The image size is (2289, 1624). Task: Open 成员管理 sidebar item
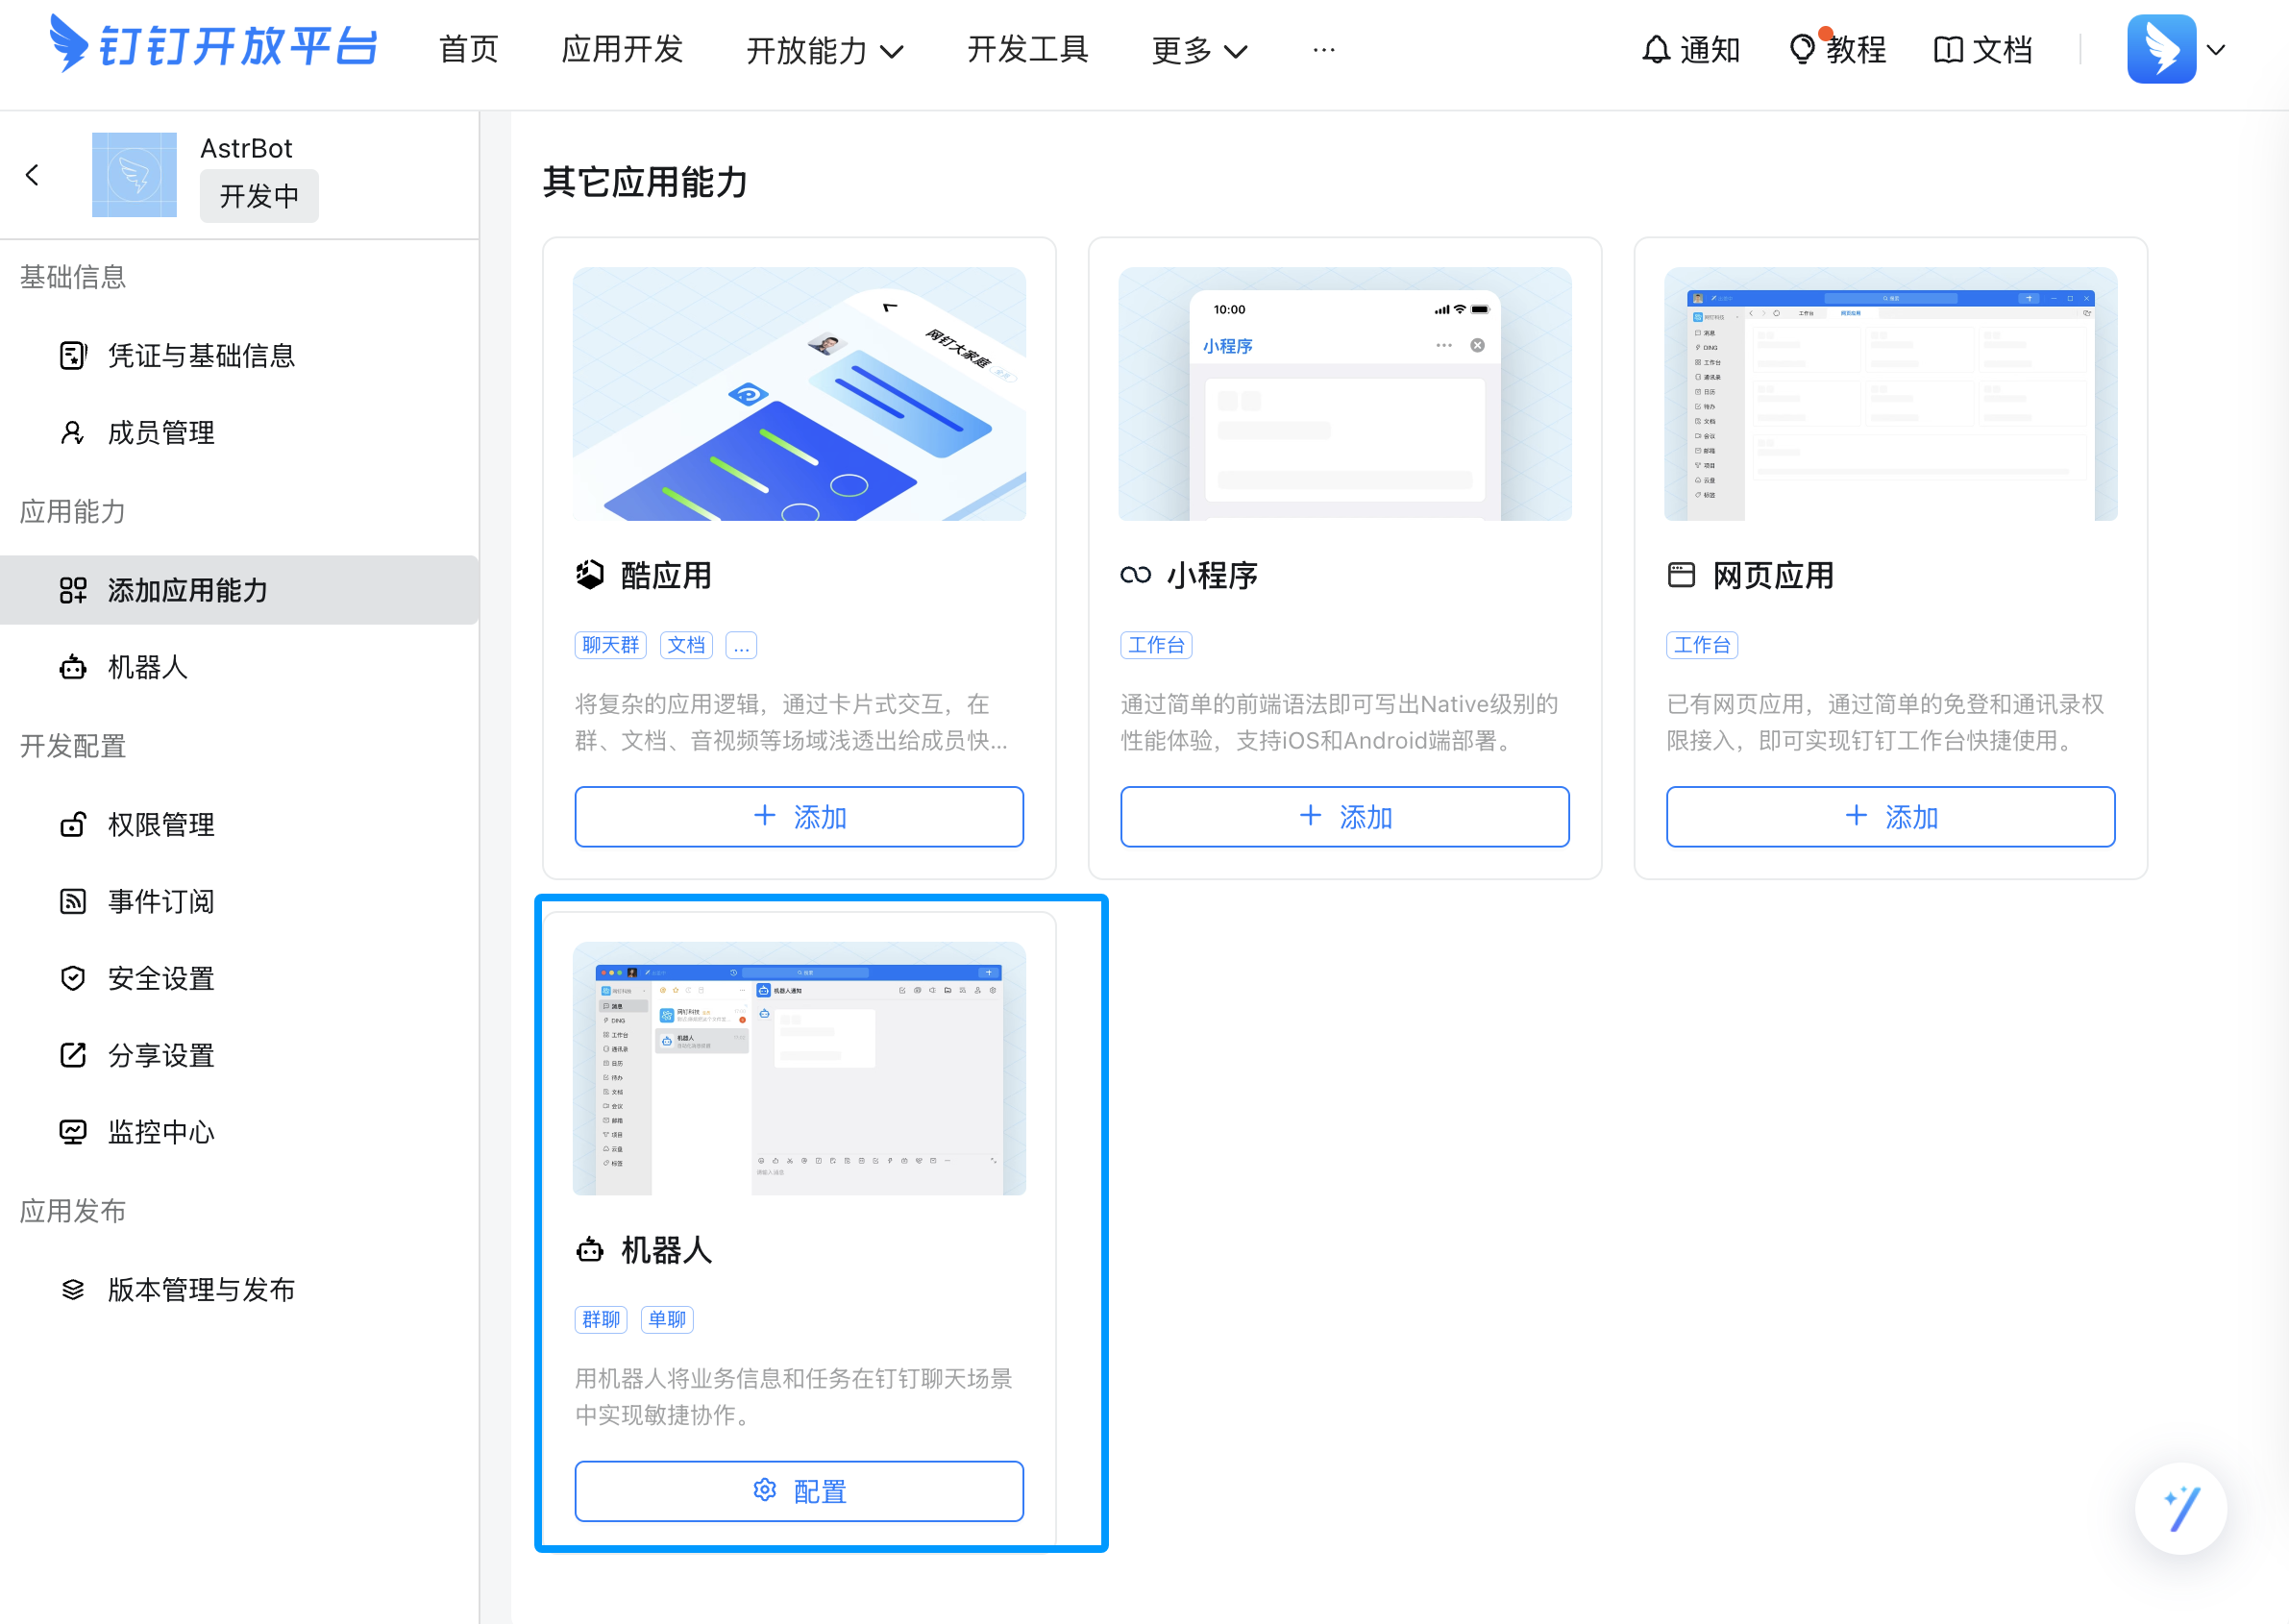click(x=161, y=433)
